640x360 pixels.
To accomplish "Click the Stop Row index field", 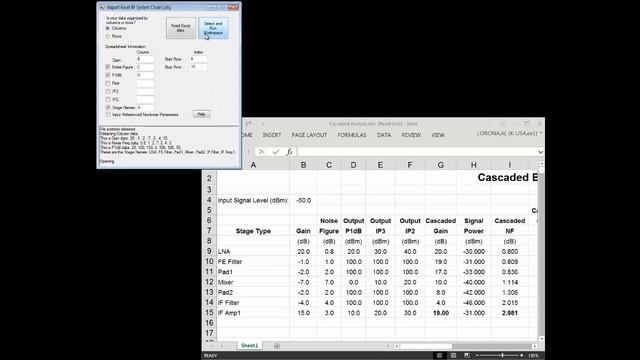I will 198,67.
